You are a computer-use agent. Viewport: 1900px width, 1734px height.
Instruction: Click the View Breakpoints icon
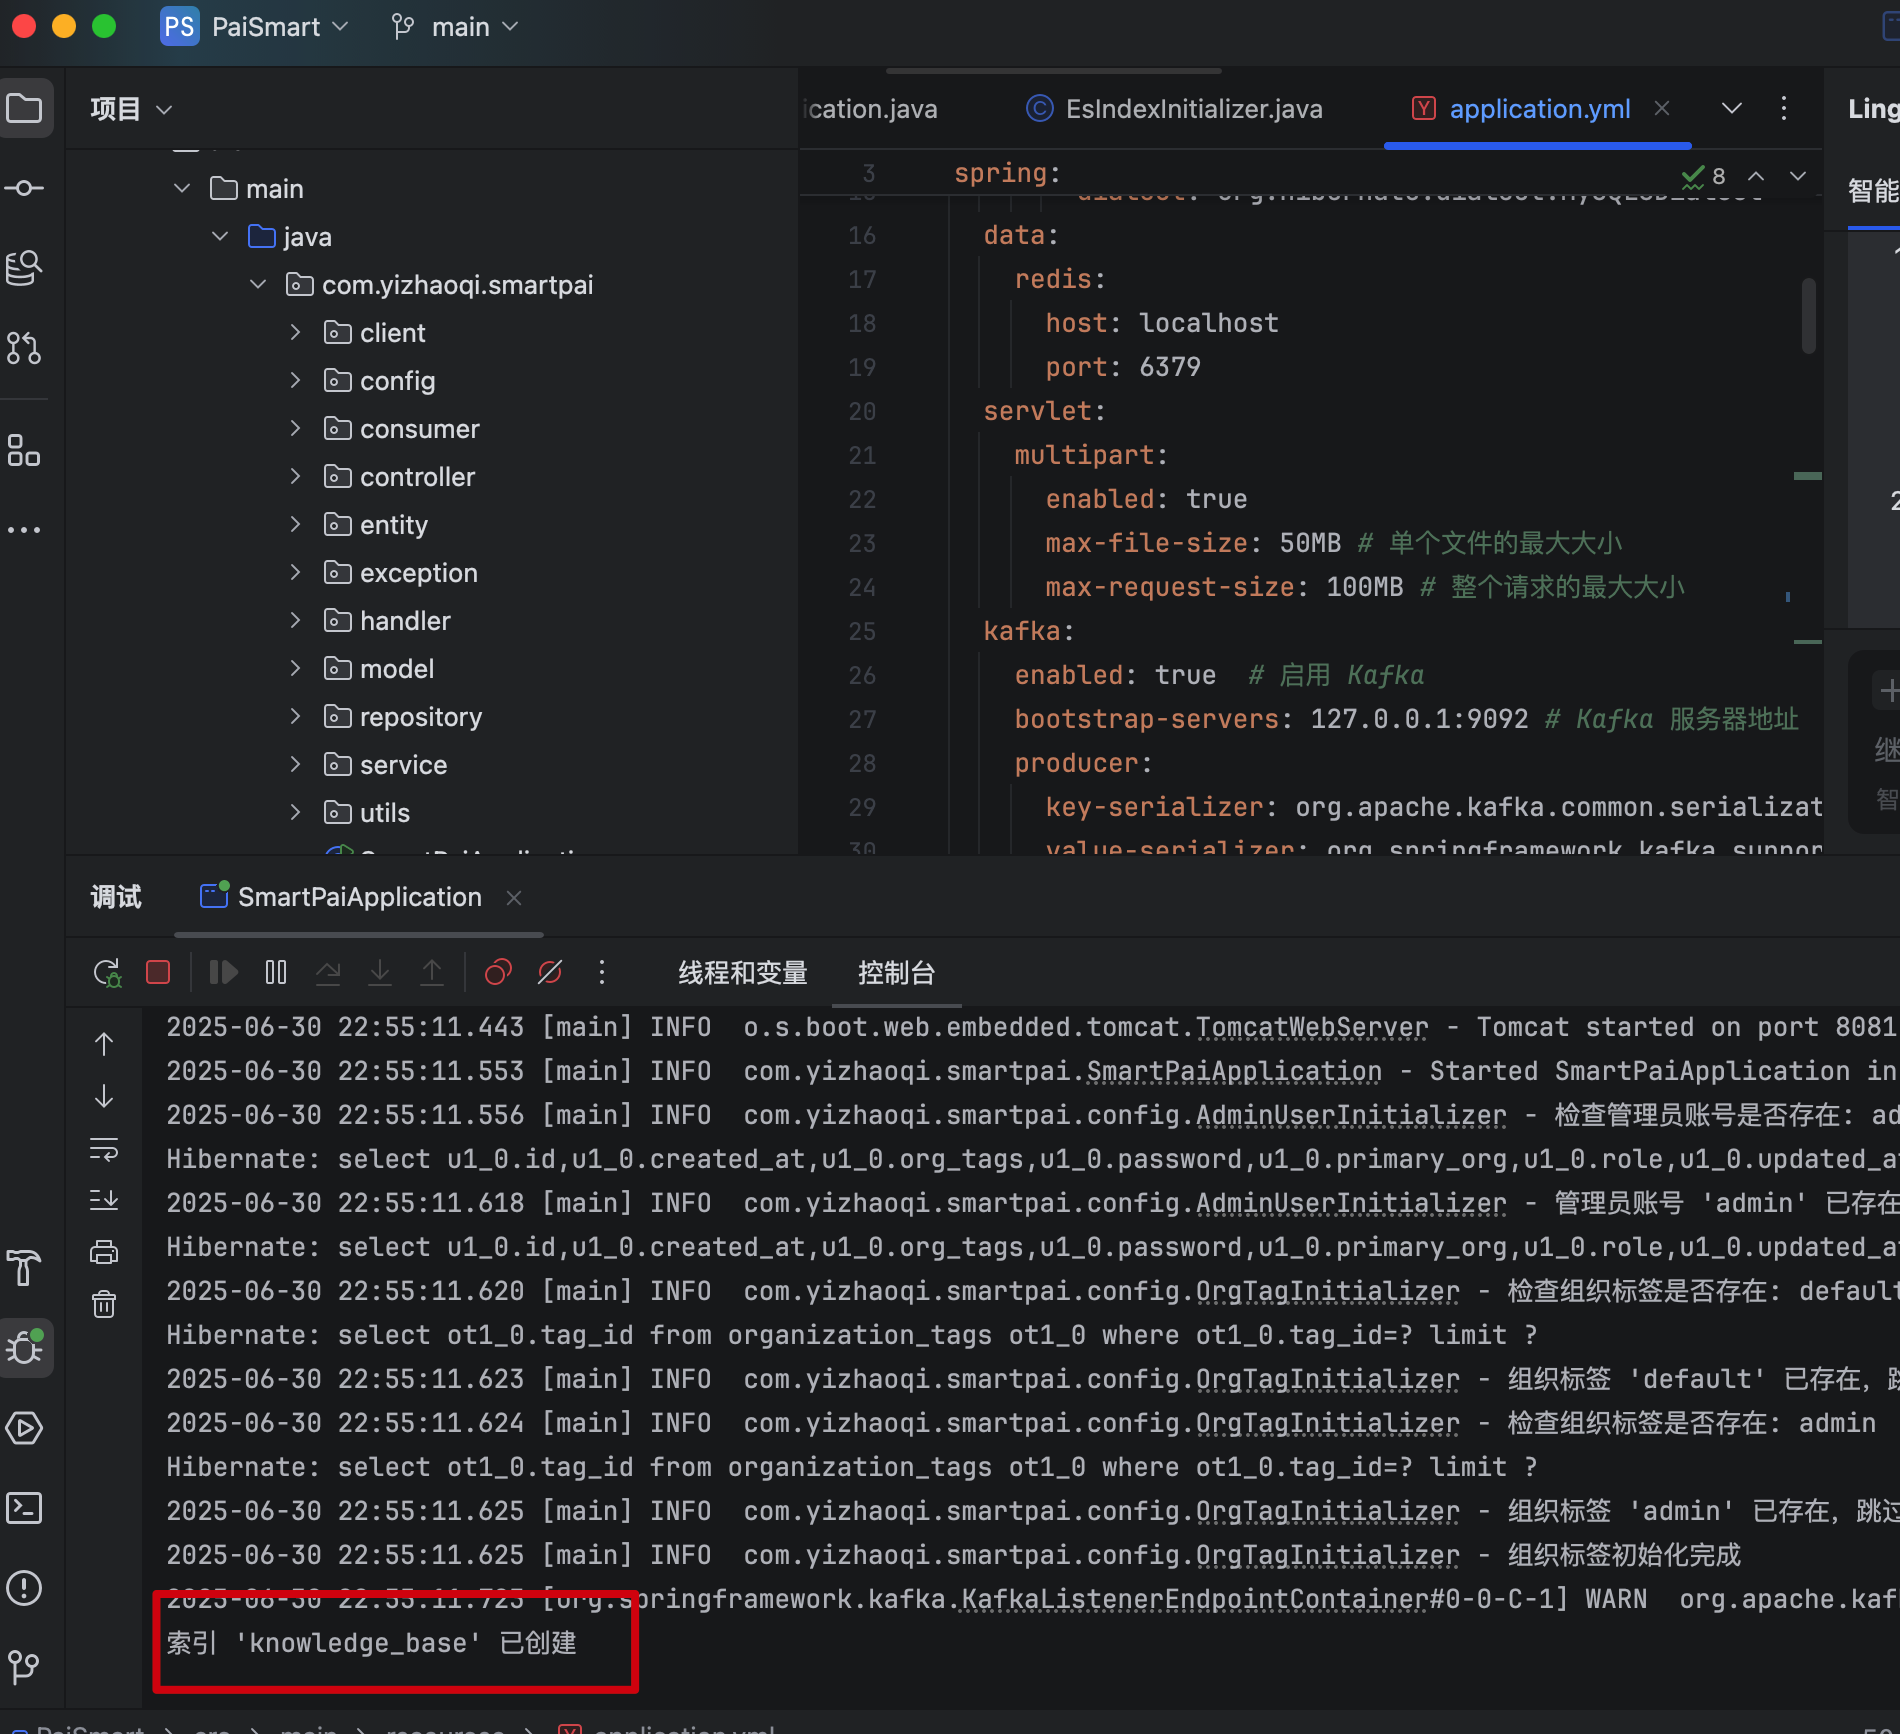point(498,972)
